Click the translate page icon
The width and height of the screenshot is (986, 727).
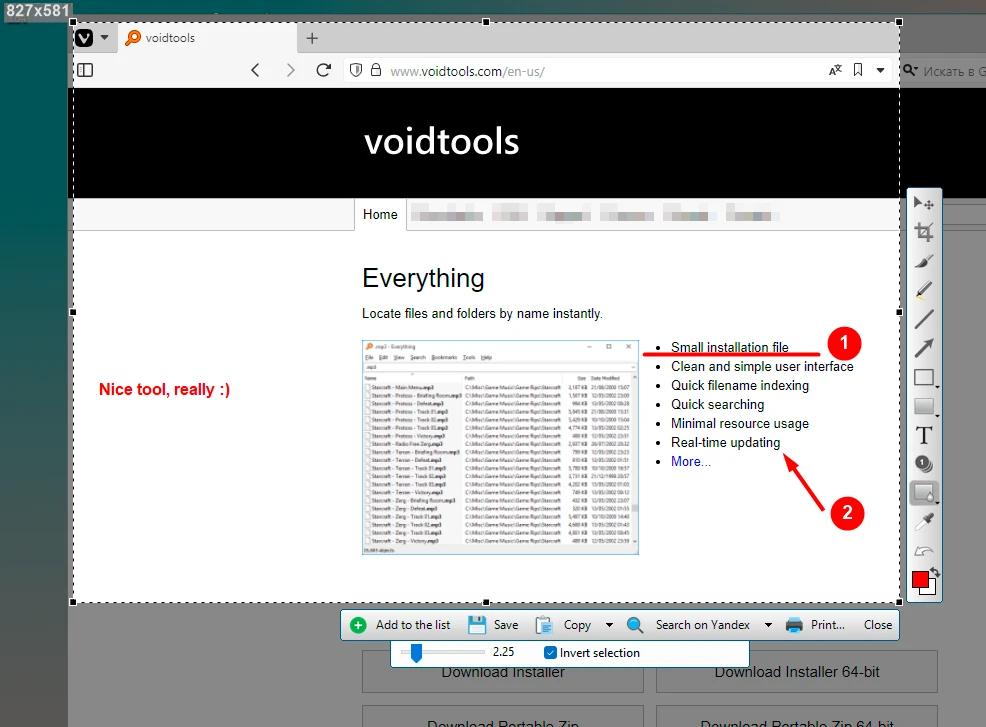coord(835,70)
